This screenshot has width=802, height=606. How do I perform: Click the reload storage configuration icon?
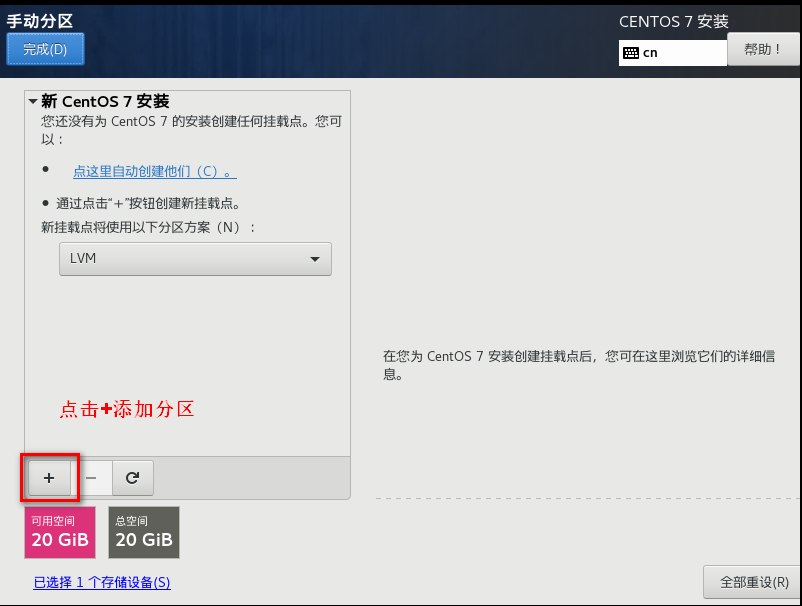133,478
